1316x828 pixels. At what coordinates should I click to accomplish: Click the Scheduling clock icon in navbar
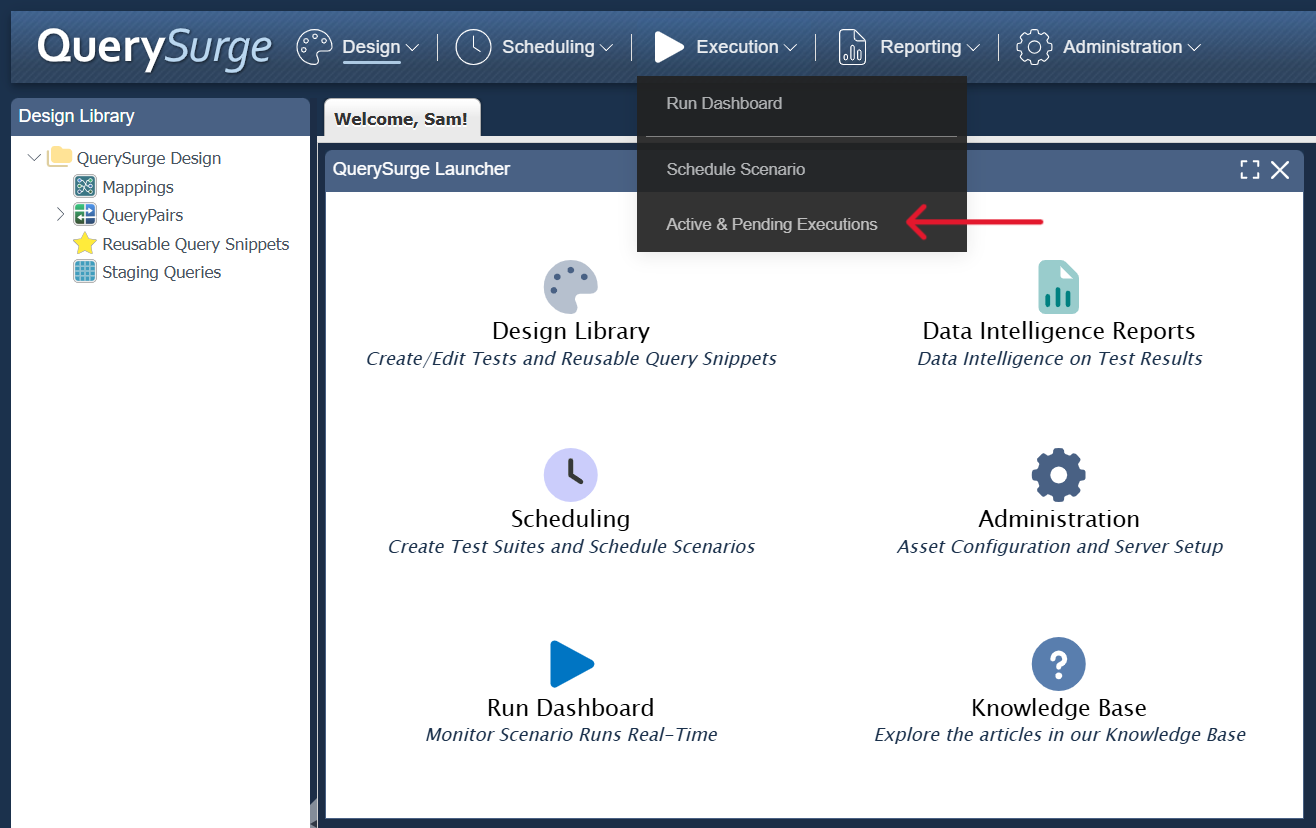[x=473, y=47]
